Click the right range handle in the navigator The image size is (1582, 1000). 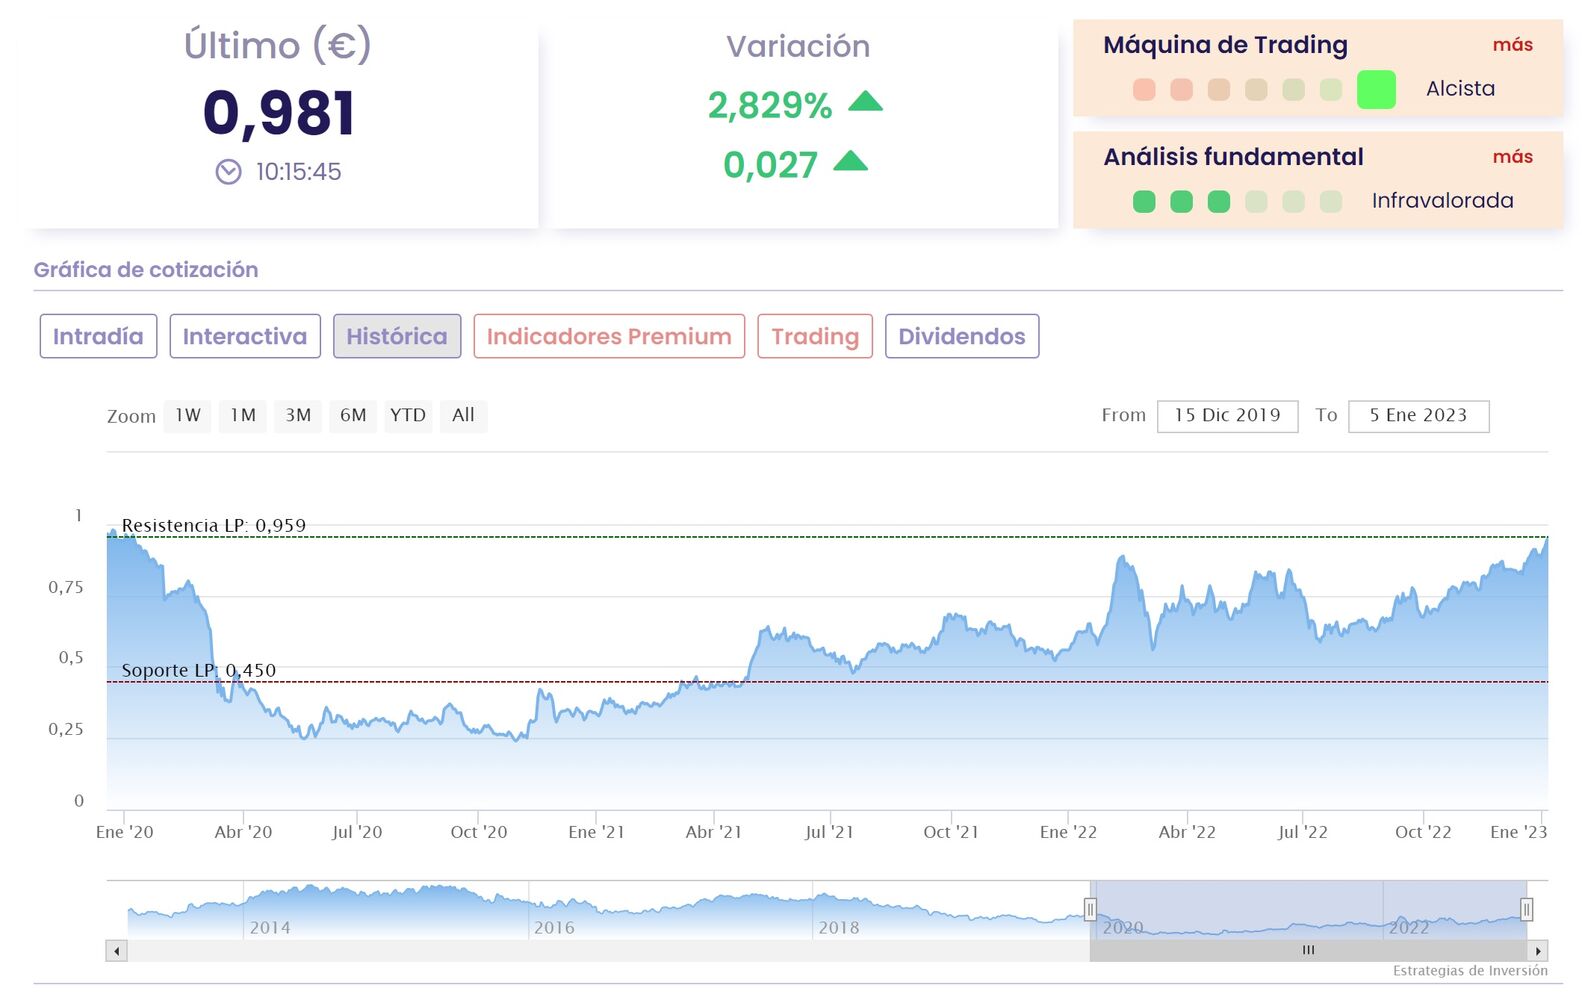click(x=1526, y=909)
